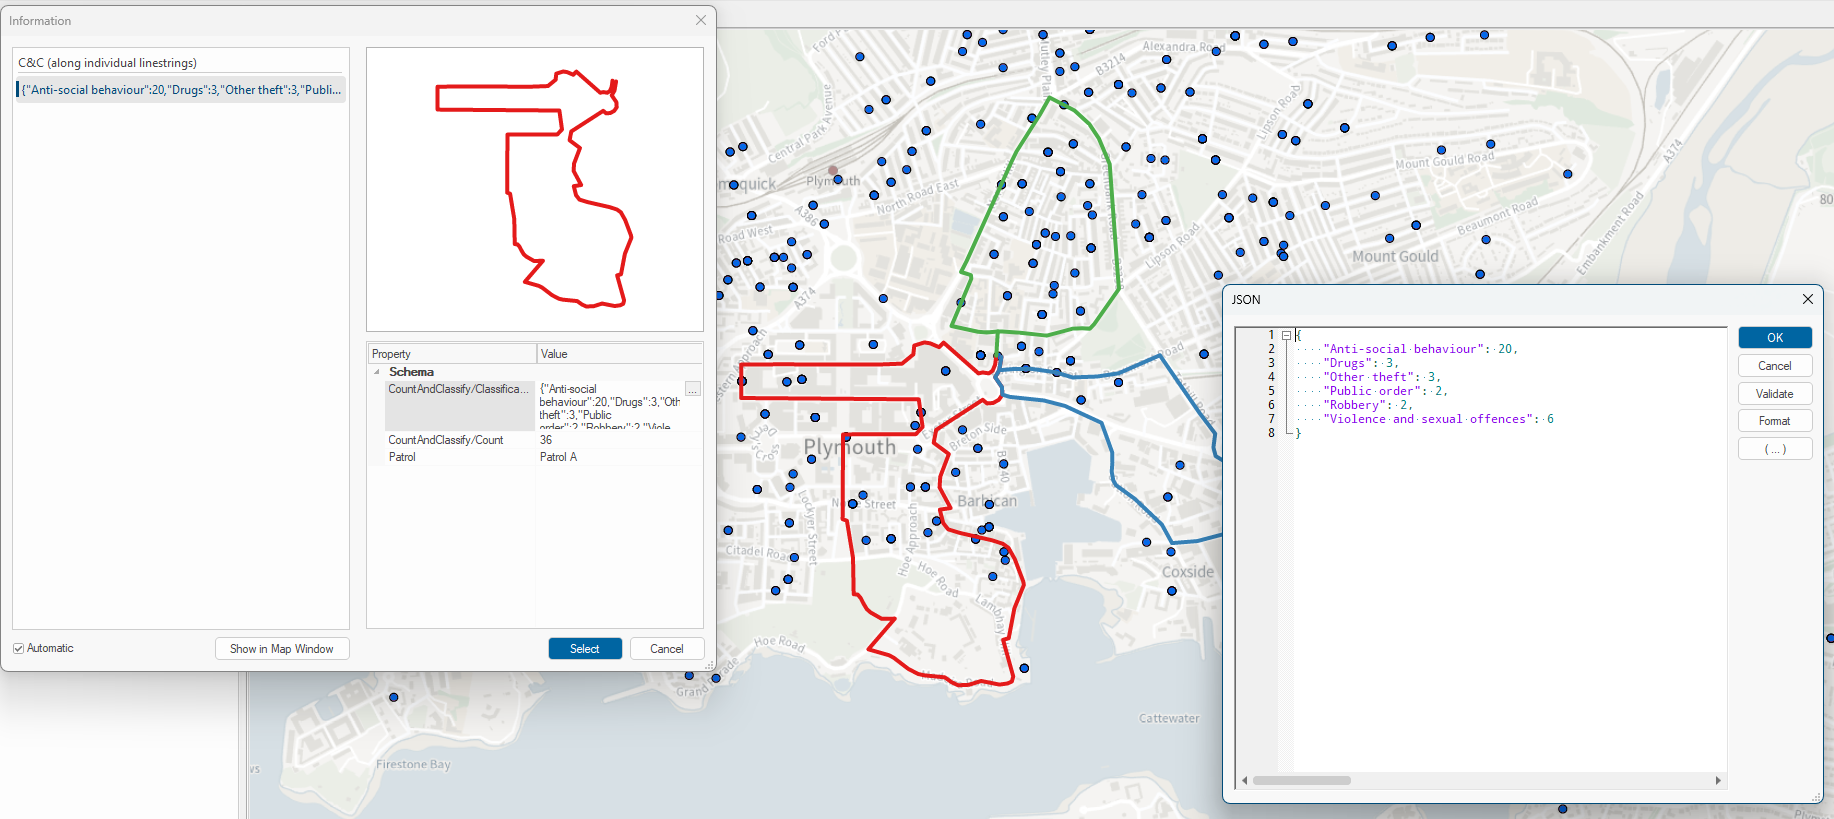Click the "Other theft" line in JSON editor
Viewport: 1834px width, 819px height.
[x=1382, y=377]
